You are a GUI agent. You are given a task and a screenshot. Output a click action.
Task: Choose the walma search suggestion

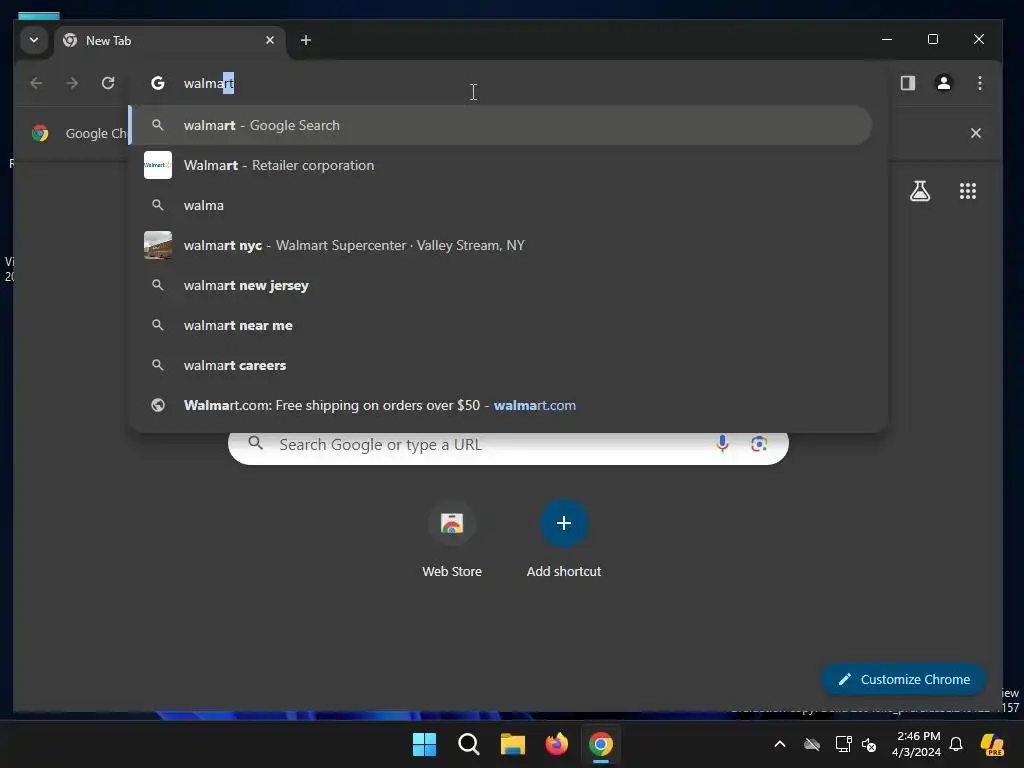click(501, 205)
